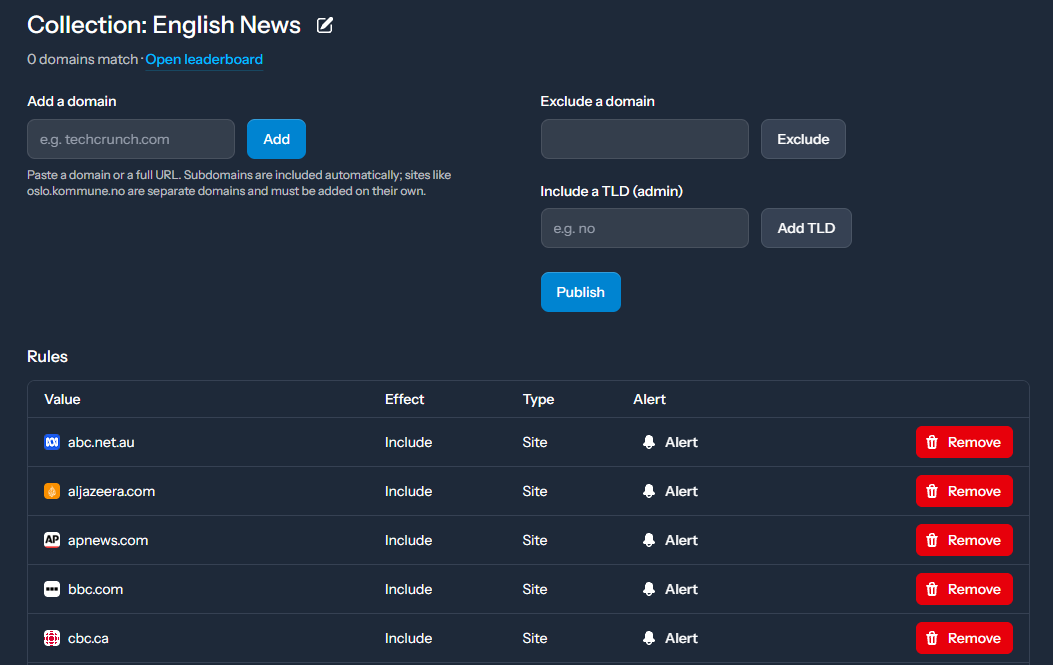Toggle Alert for apnews.com

(670, 540)
